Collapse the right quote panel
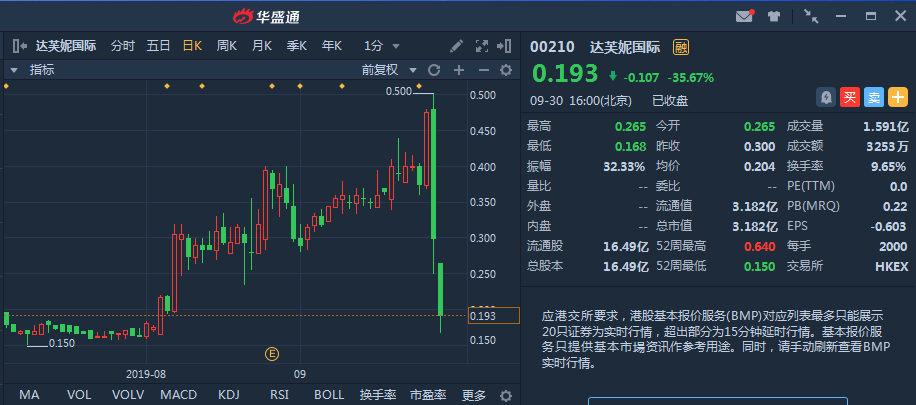 [504, 46]
